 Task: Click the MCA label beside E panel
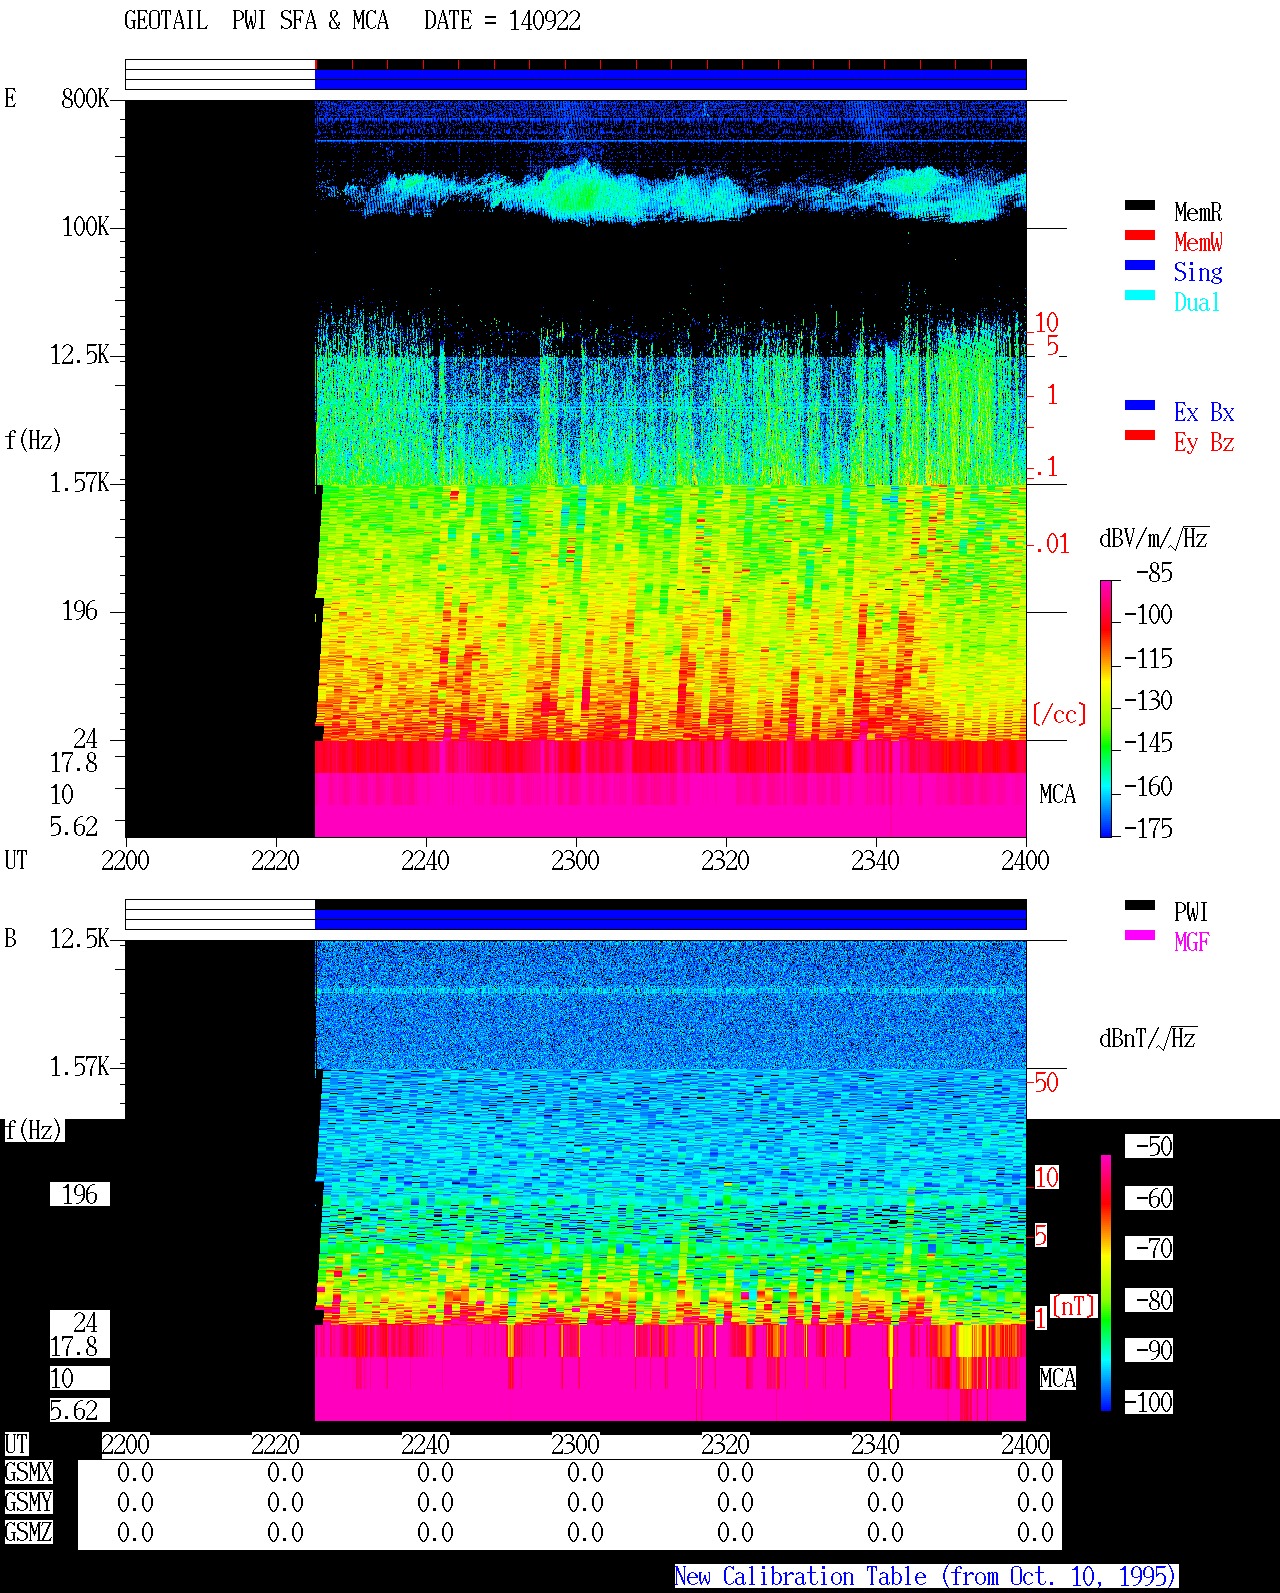[x=1058, y=795]
